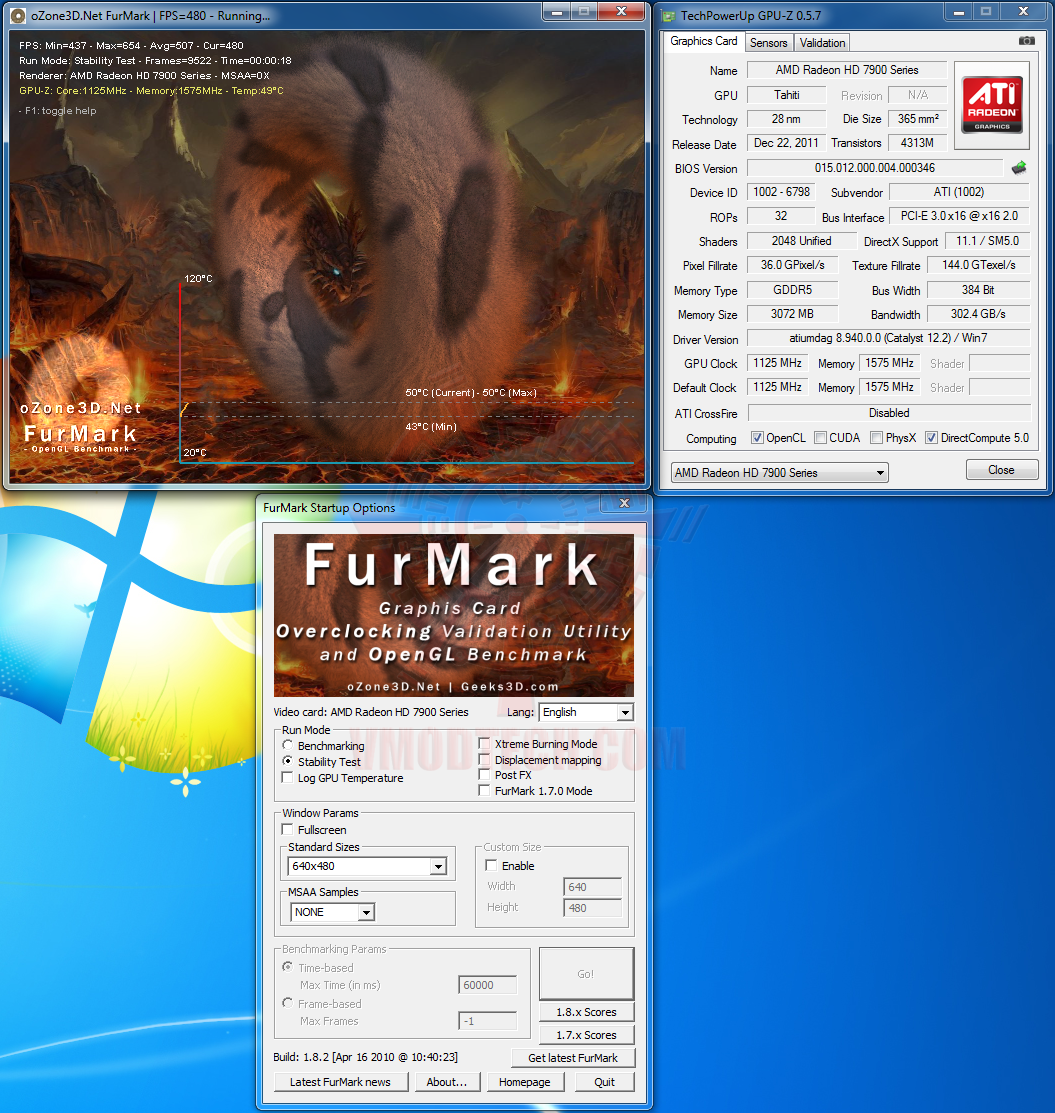
Task: Select Stability Test run mode
Action: (x=288, y=761)
